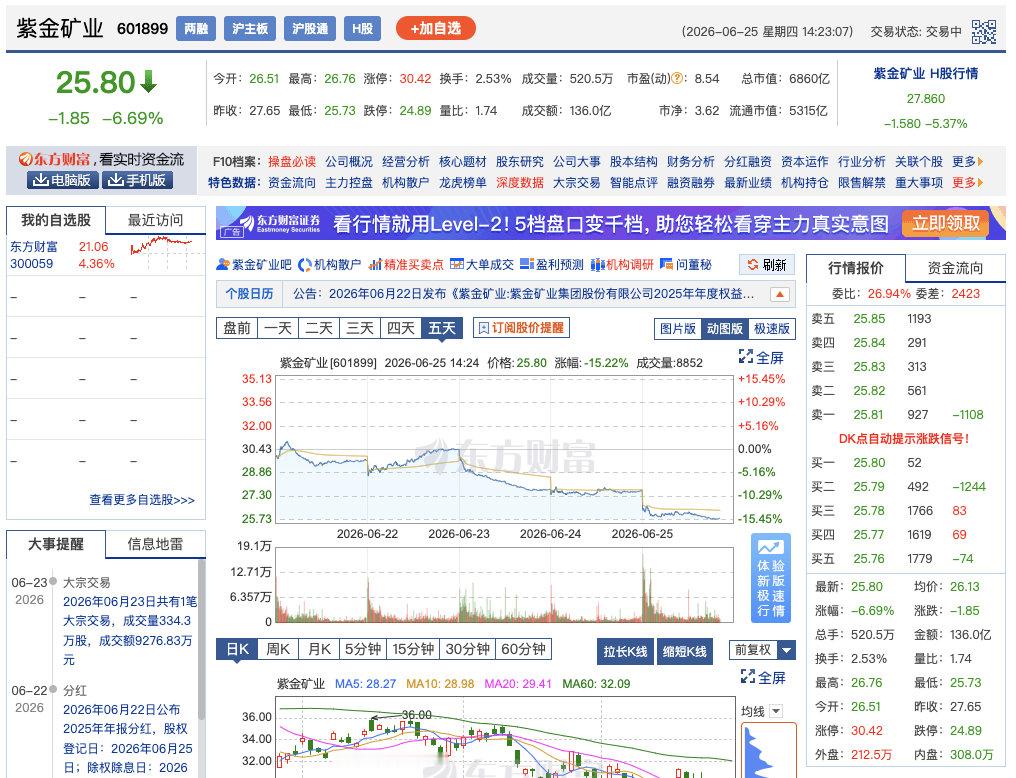Switch to 资金流向 tab
The image size is (1016, 778).
click(955, 268)
